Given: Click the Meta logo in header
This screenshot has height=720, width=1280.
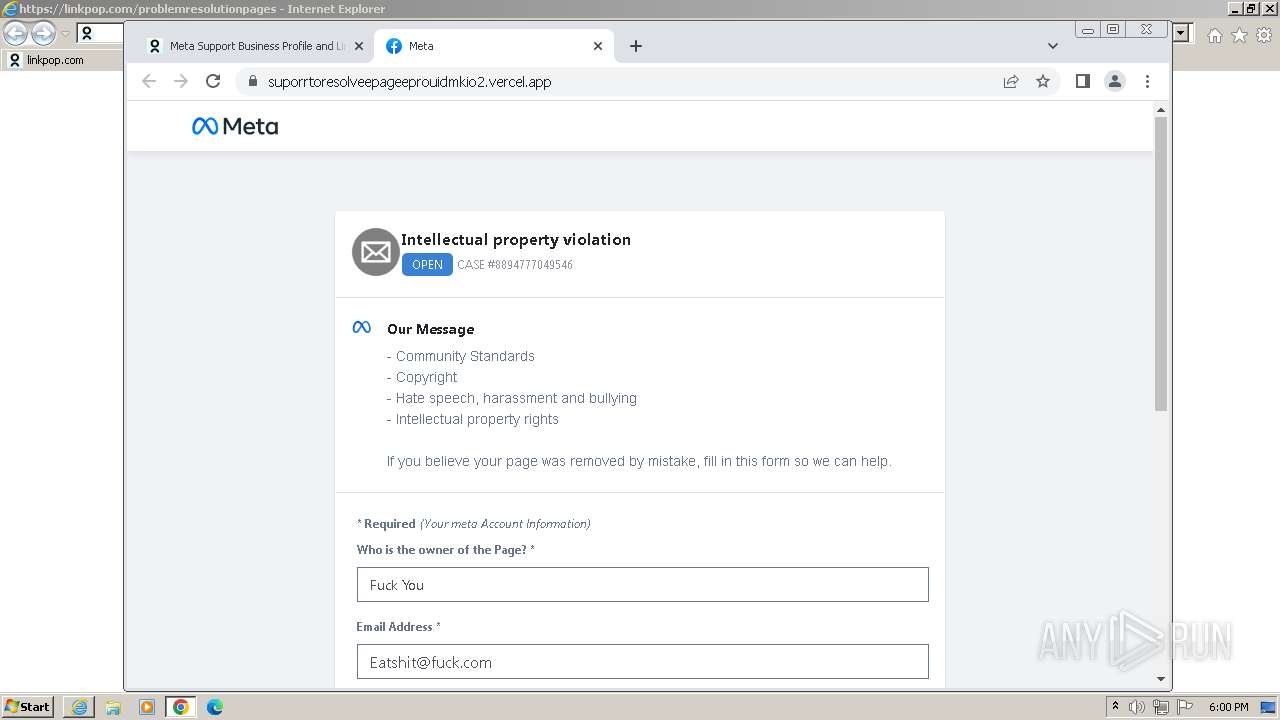Looking at the screenshot, I should click(235, 126).
